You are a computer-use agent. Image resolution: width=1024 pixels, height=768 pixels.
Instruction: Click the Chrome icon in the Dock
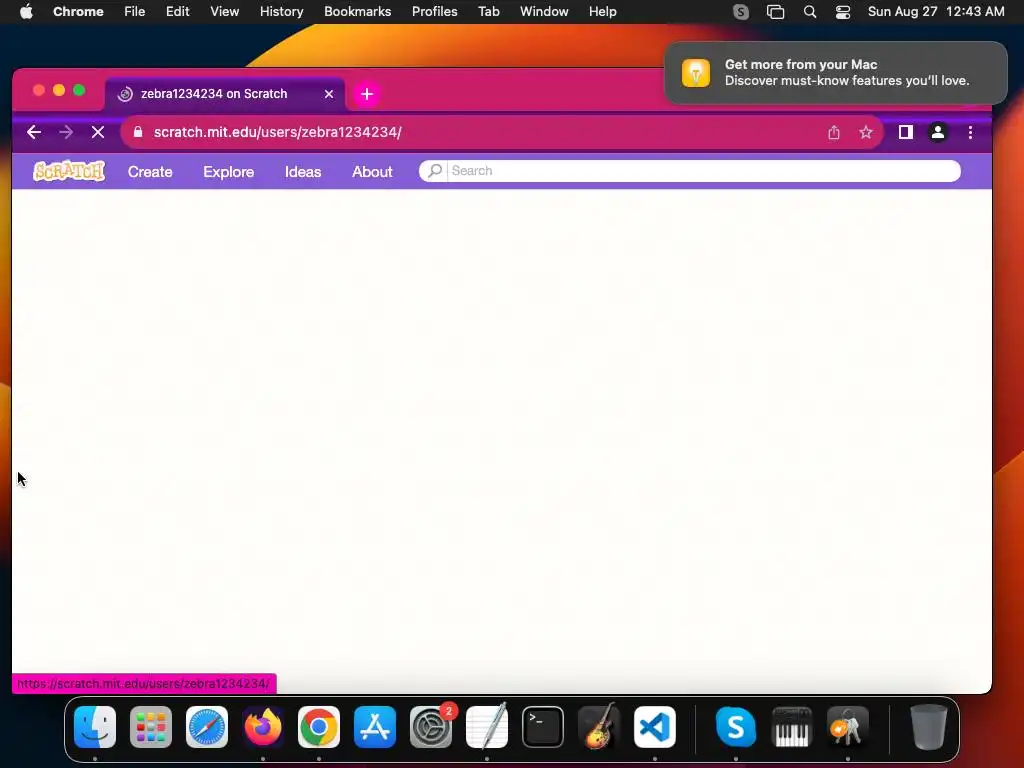point(319,727)
